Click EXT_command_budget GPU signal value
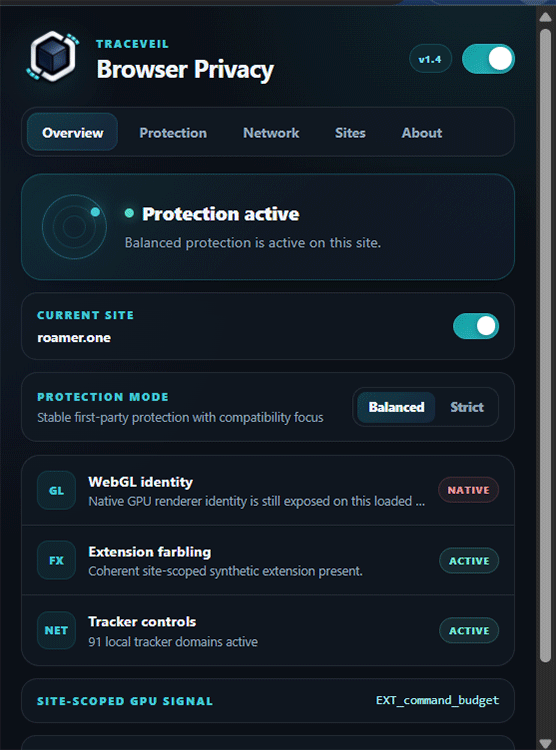The image size is (556, 750). pos(437,700)
